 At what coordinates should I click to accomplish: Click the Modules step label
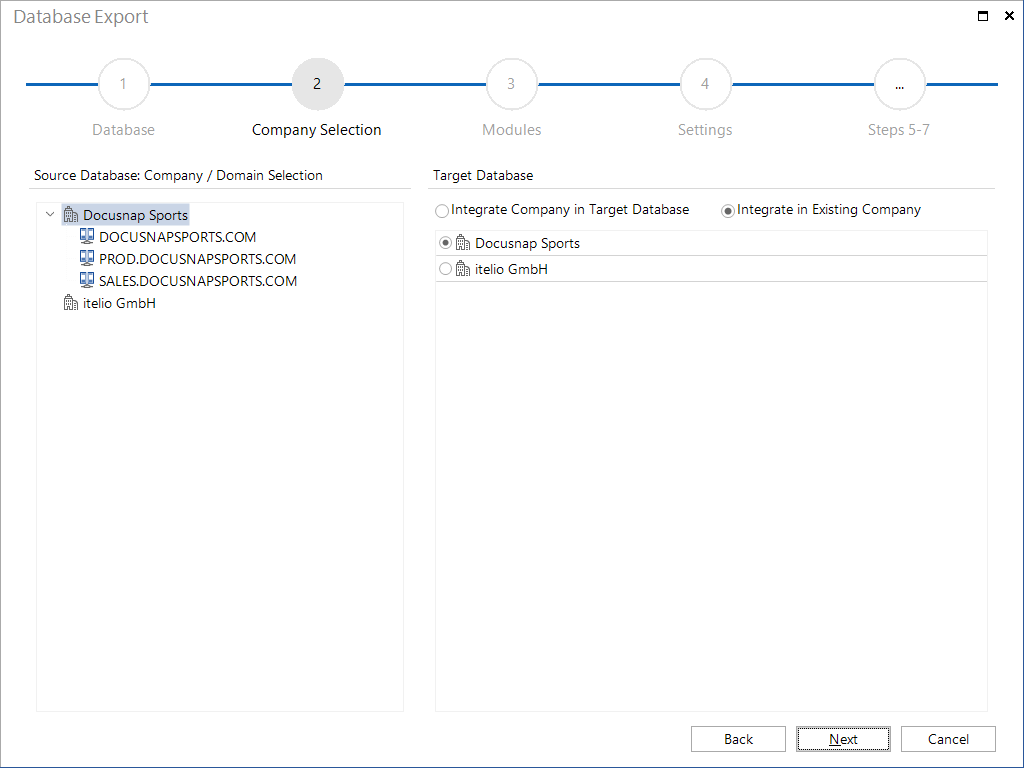point(511,130)
